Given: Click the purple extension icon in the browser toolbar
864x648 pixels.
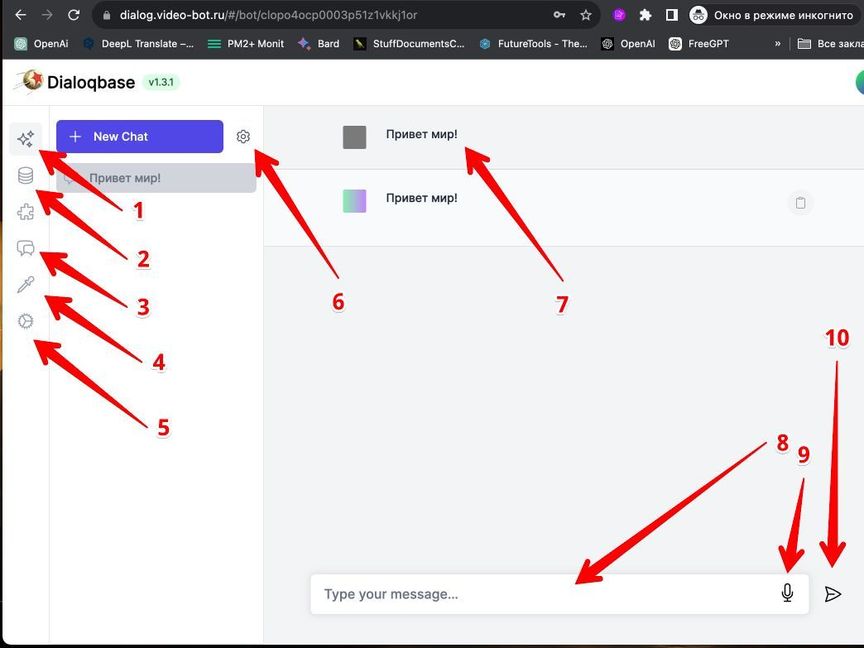Looking at the screenshot, I should (619, 15).
